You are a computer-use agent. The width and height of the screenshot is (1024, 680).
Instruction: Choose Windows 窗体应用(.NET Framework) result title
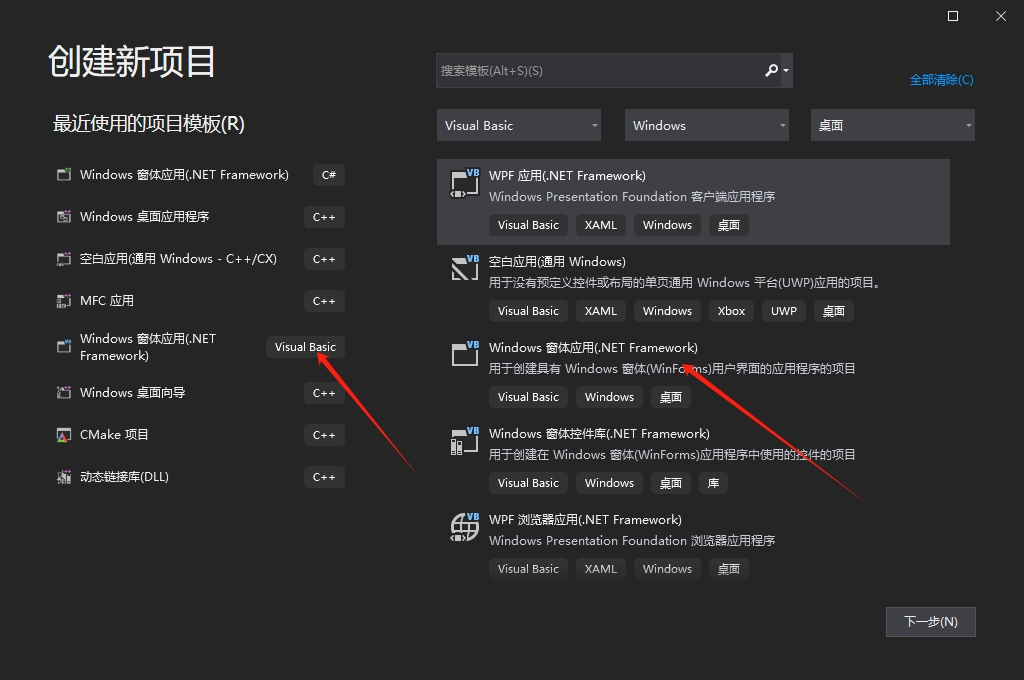[x=593, y=348]
